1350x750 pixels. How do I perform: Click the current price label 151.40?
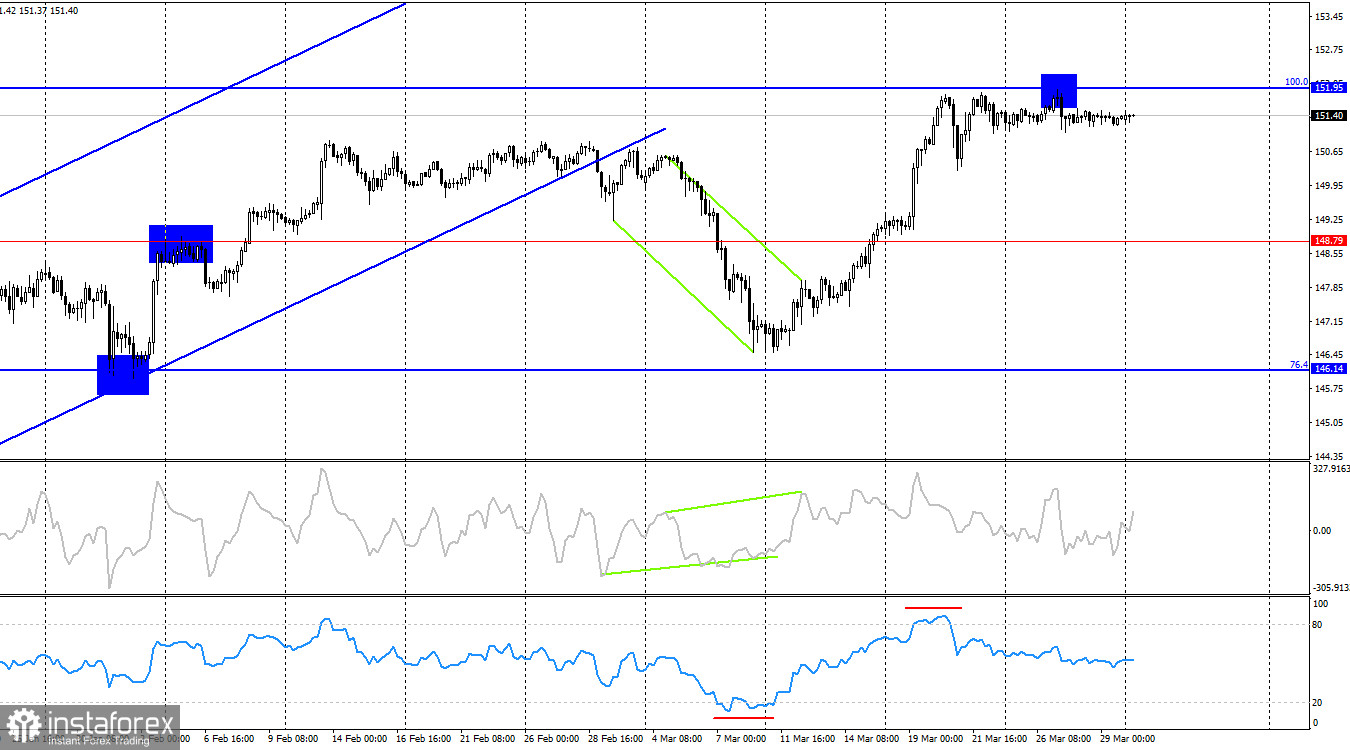pos(1329,116)
